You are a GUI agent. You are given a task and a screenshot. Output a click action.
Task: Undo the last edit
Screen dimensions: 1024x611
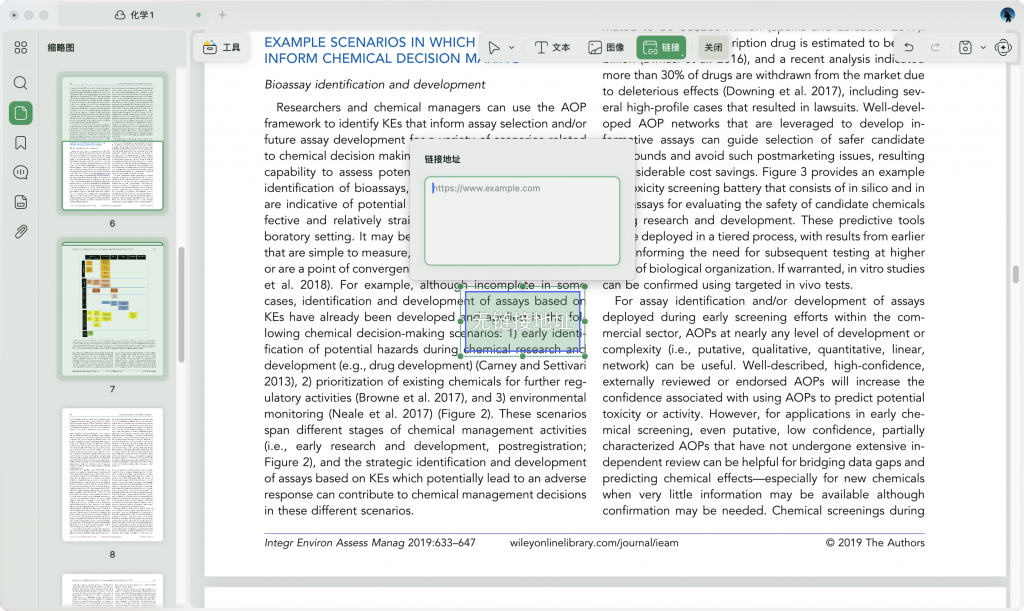(908, 48)
